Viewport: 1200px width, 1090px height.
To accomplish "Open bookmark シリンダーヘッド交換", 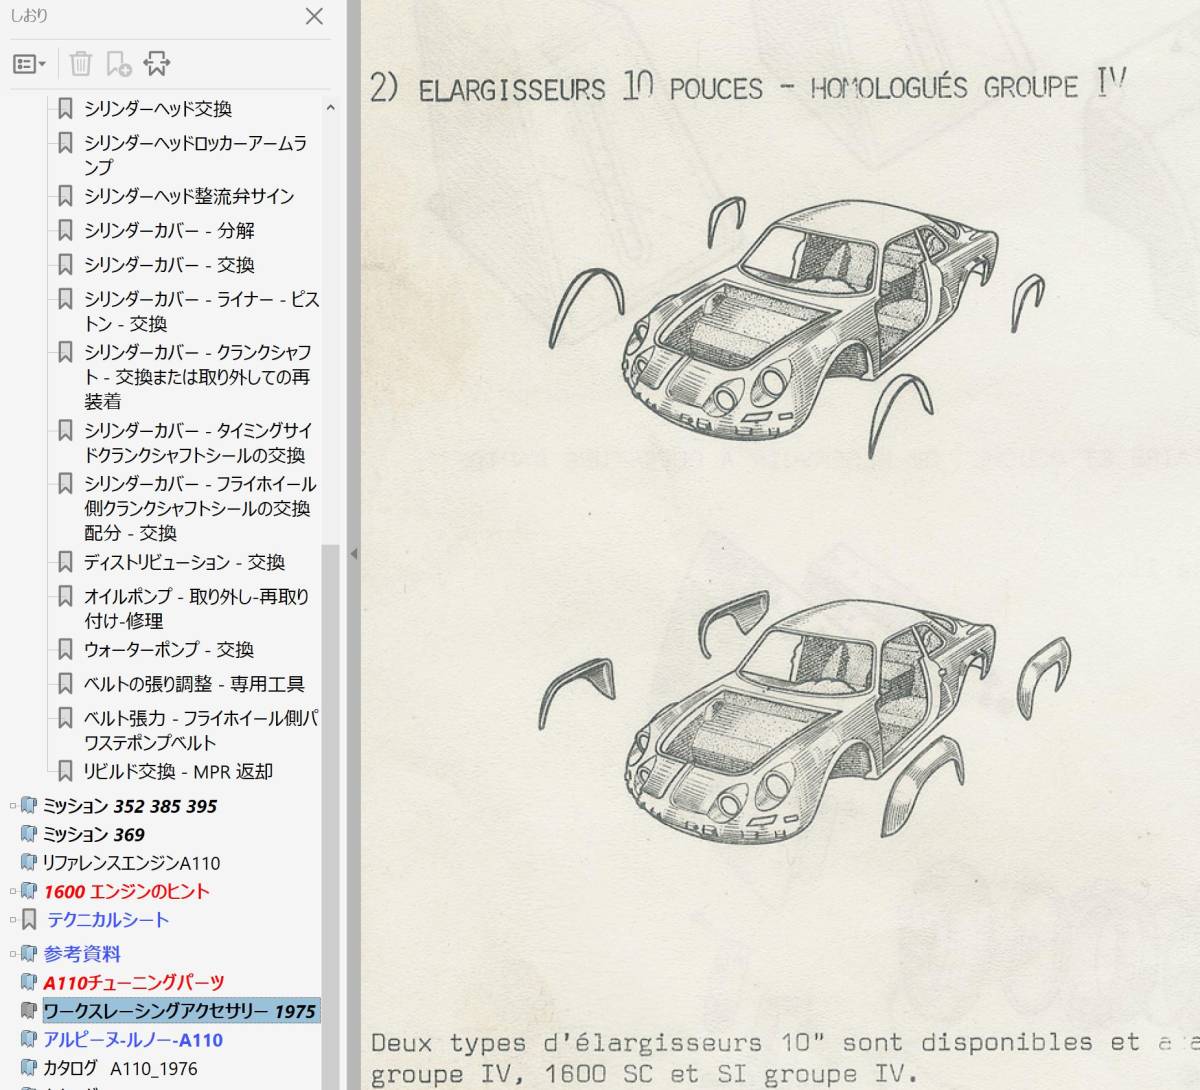I will click(x=158, y=108).
